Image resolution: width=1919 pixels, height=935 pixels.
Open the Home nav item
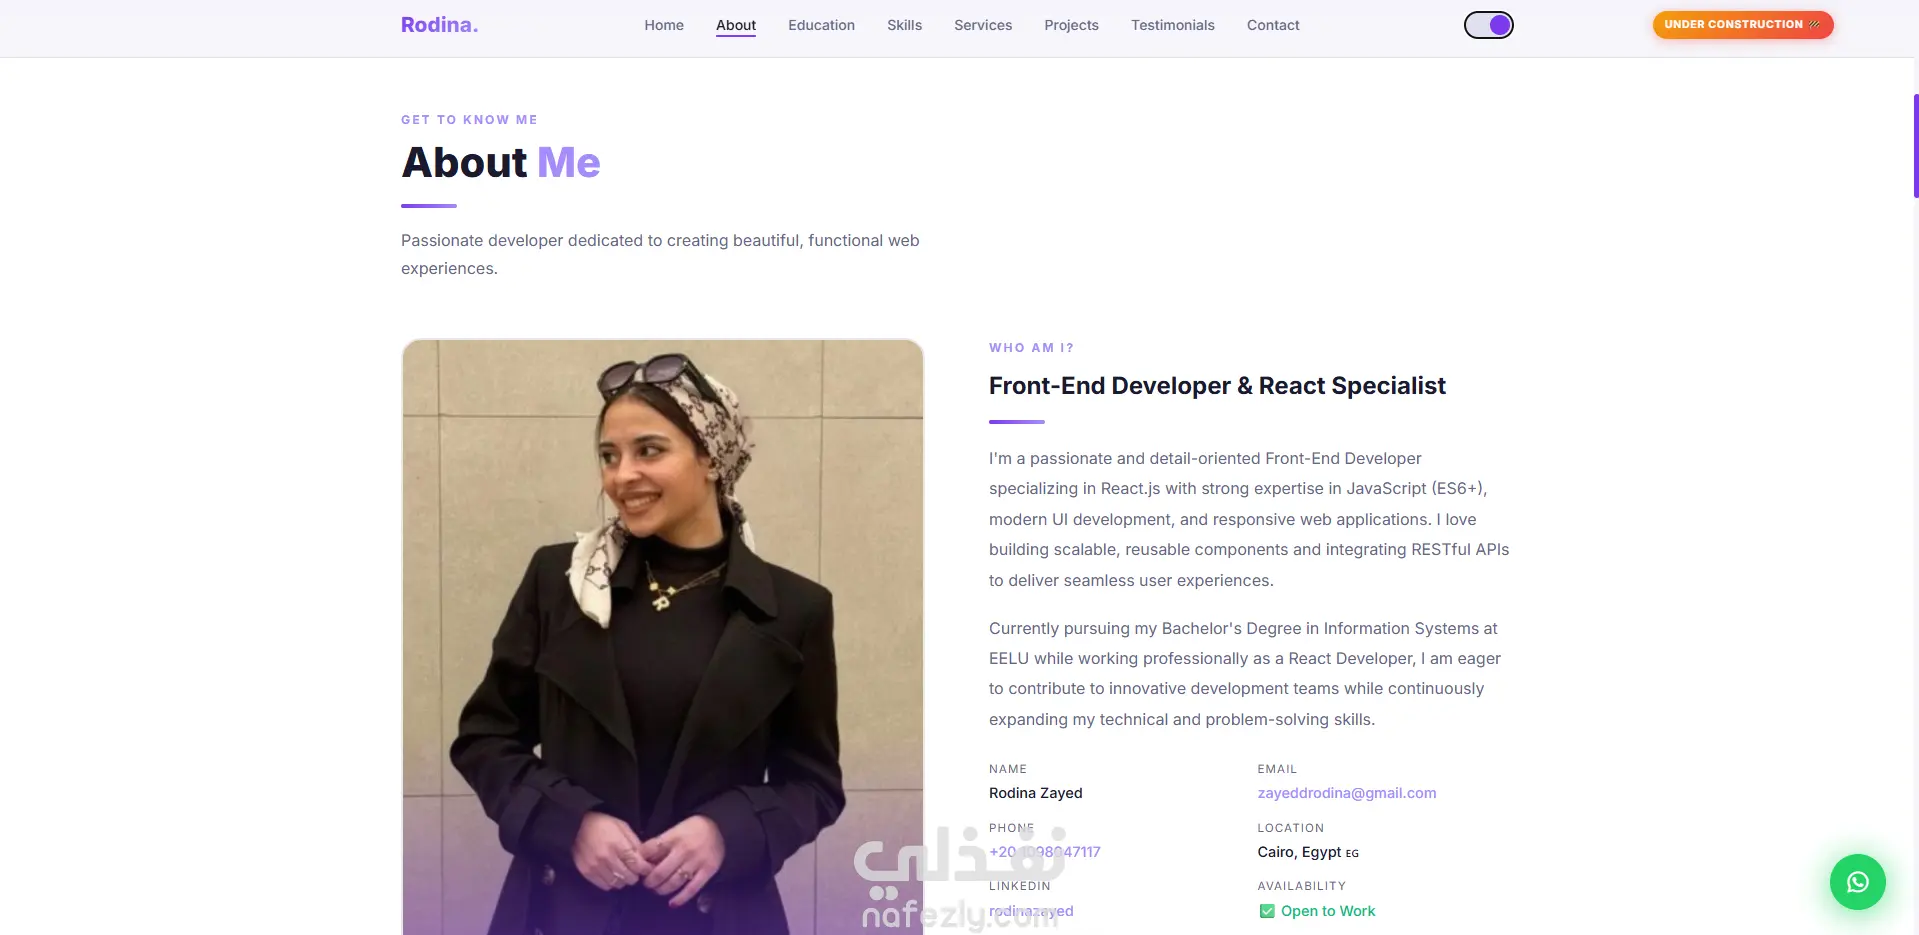point(664,25)
